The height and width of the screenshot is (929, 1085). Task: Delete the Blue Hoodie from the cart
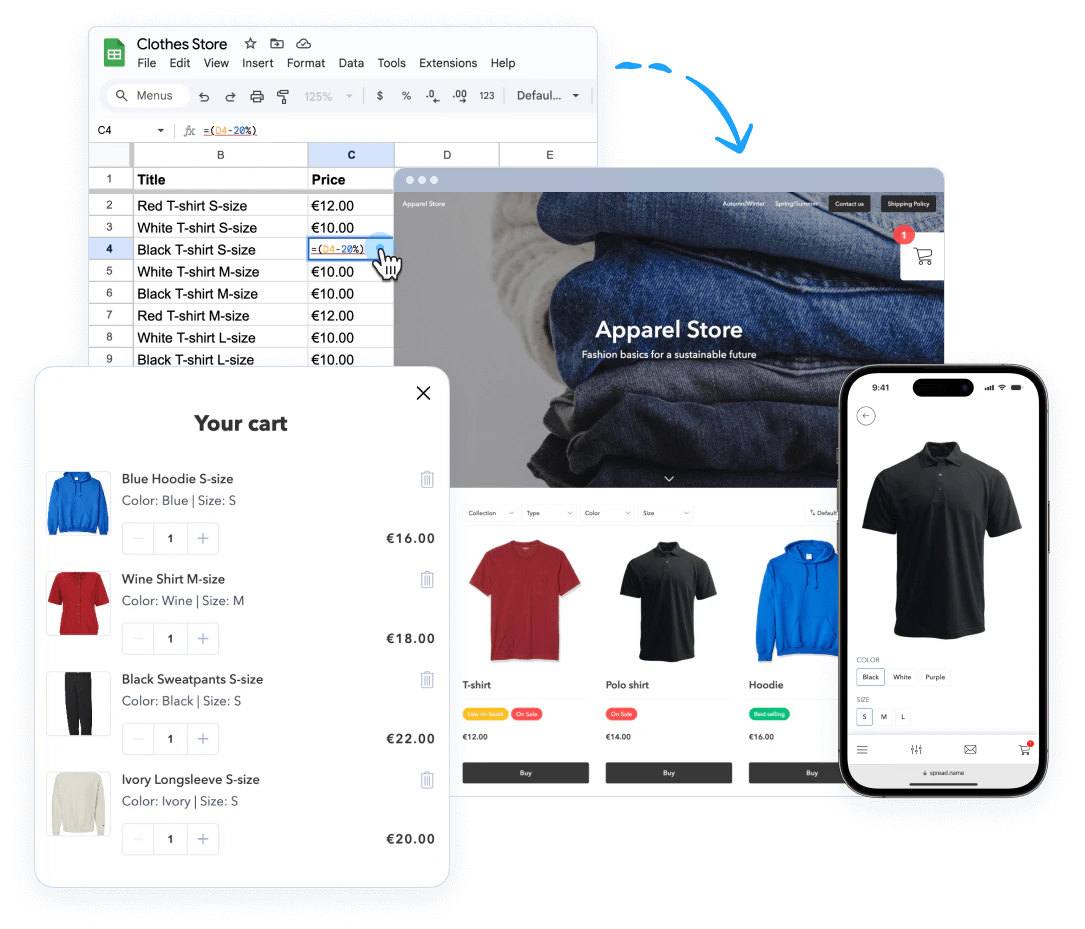(427, 479)
